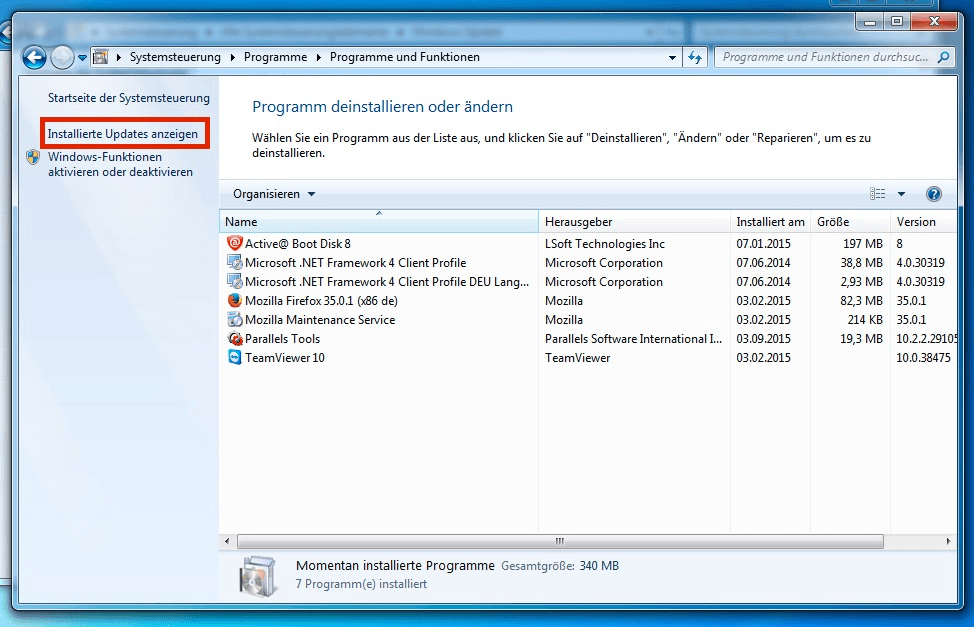Change view using the view options icon
The width and height of the screenshot is (974, 627).
coord(878,194)
